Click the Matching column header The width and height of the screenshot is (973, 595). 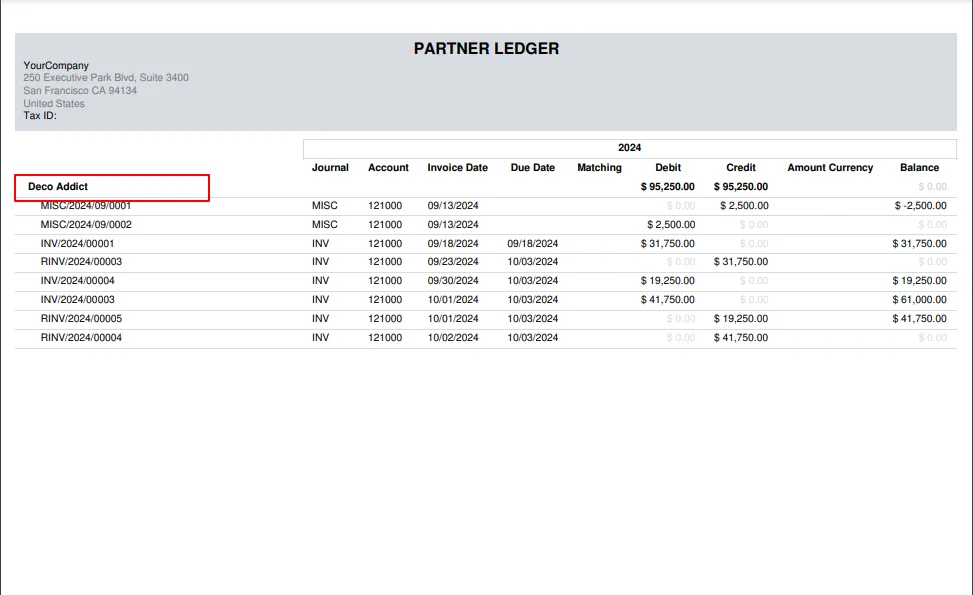click(599, 168)
